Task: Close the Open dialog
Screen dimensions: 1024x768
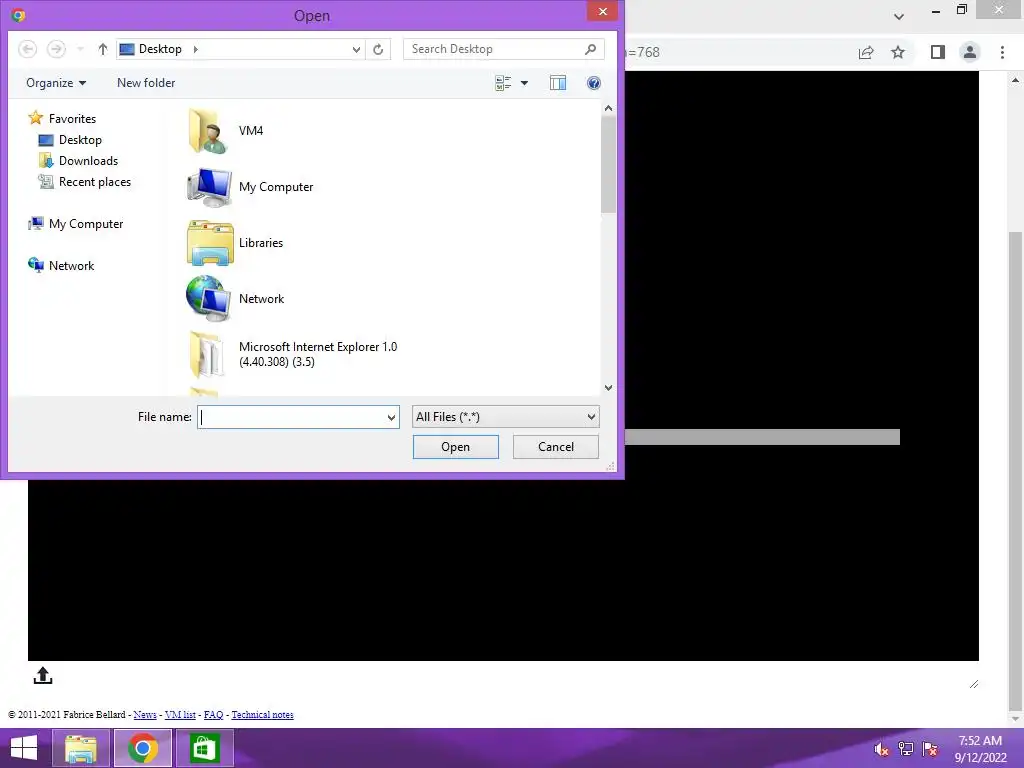Action: click(602, 11)
